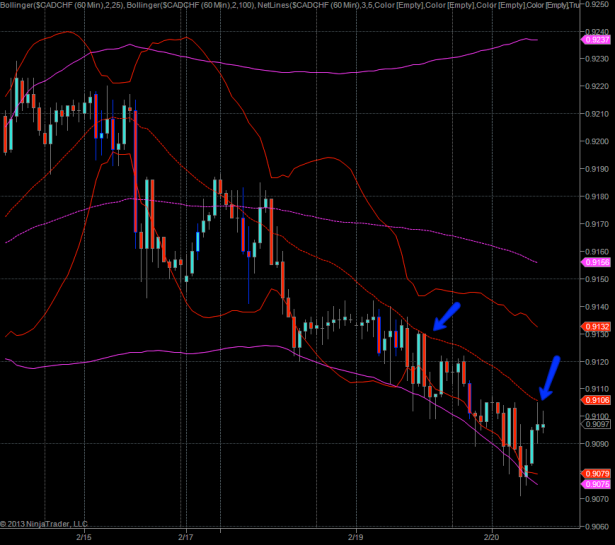Select the current price 0.9097 marker
Screen dimensions: 615x545
click(x=596, y=424)
